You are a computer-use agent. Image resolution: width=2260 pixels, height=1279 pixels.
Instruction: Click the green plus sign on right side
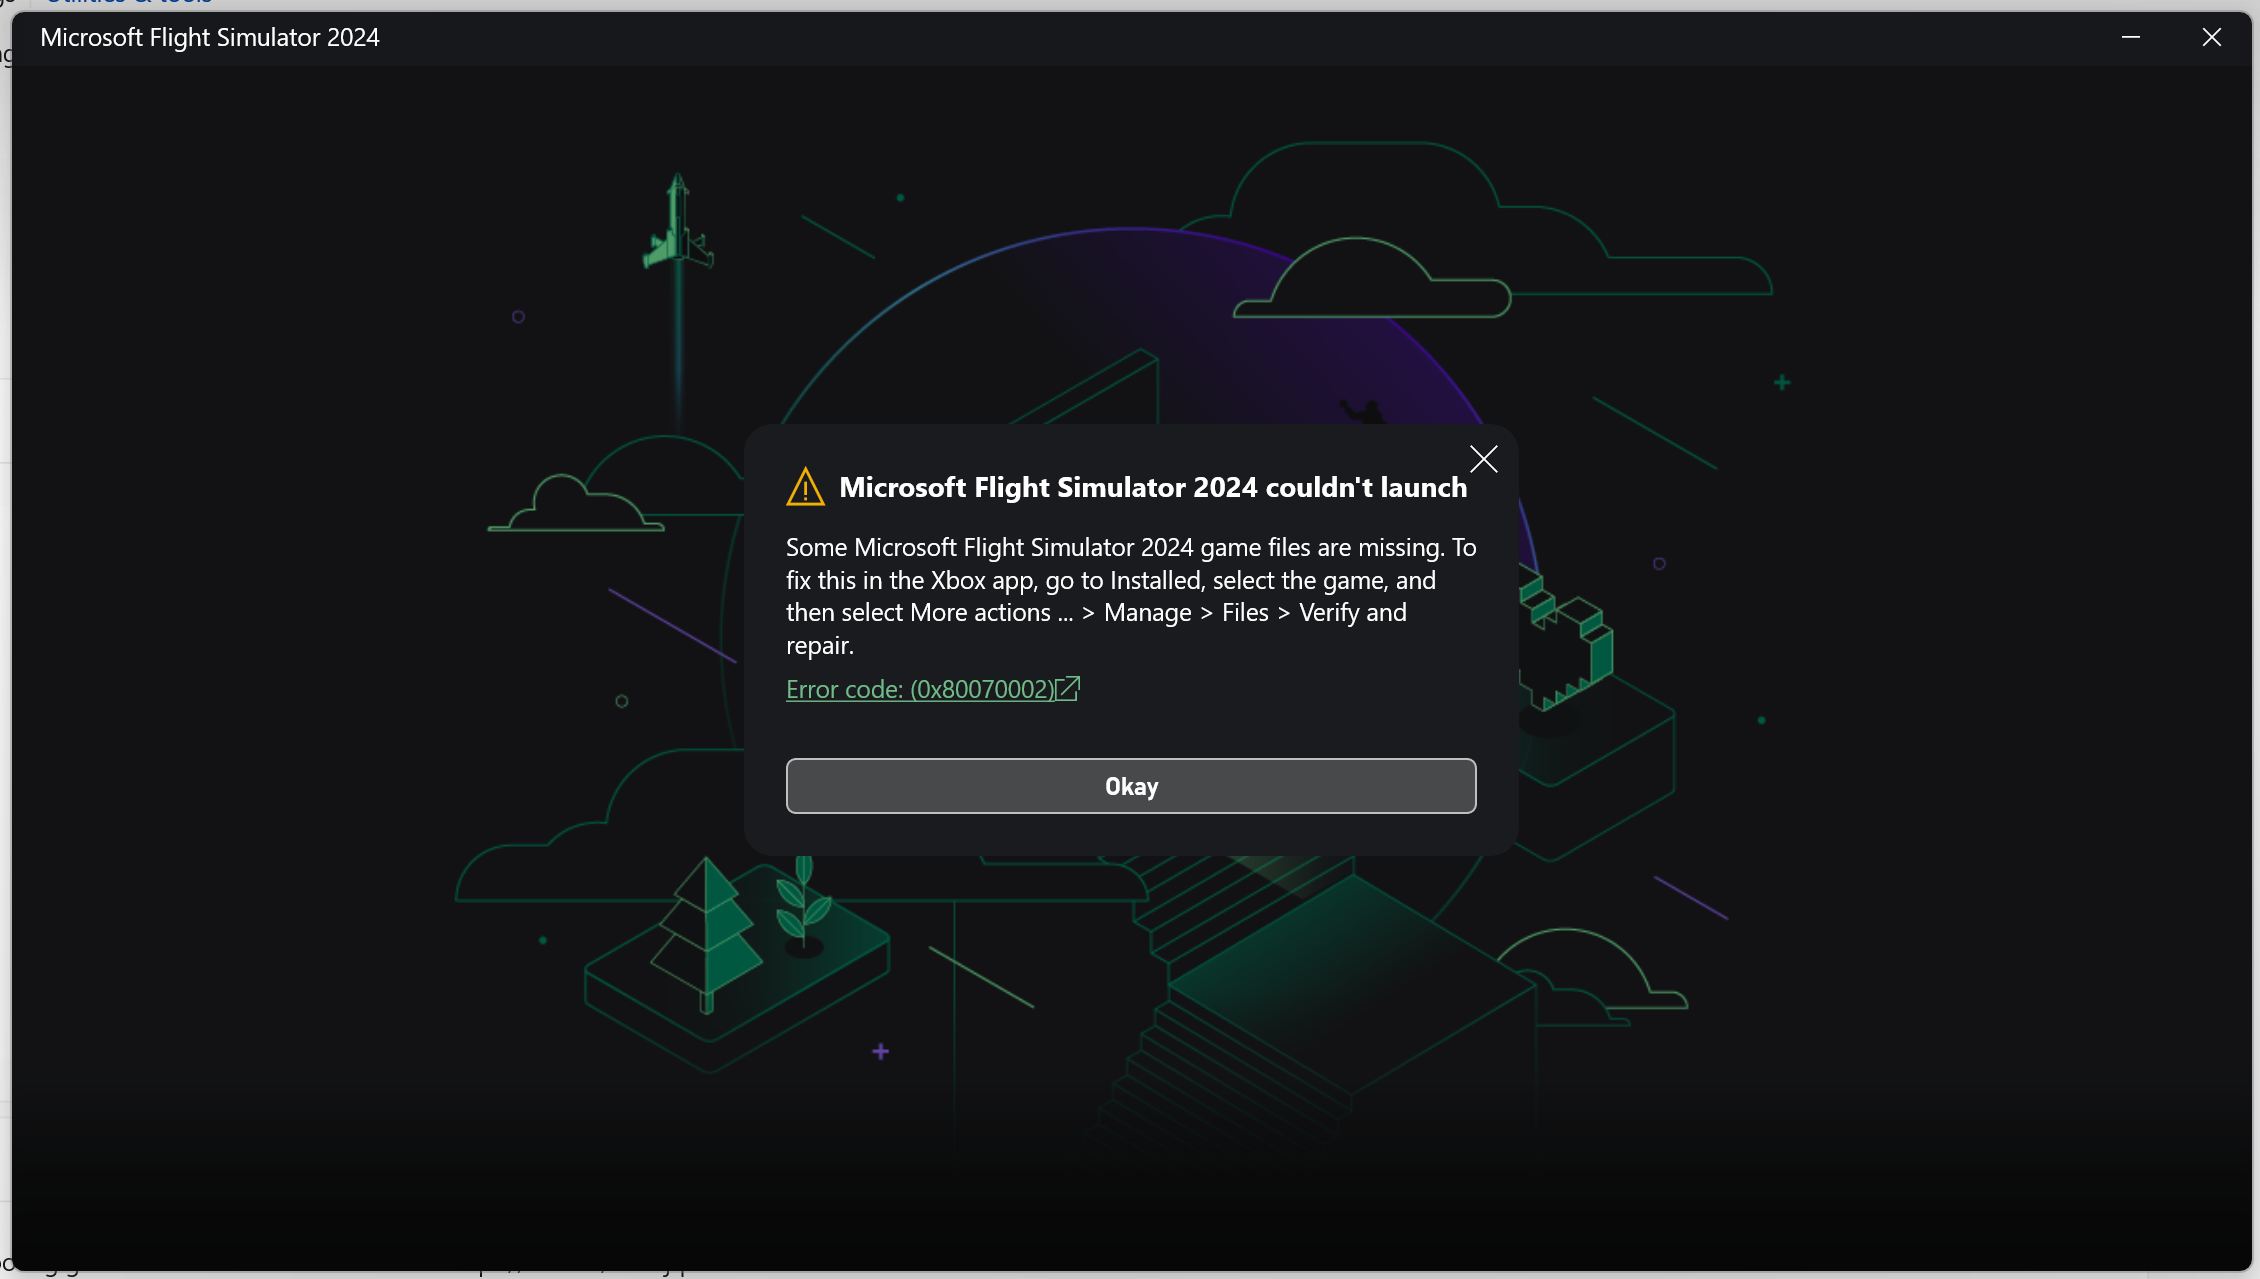tap(1781, 382)
